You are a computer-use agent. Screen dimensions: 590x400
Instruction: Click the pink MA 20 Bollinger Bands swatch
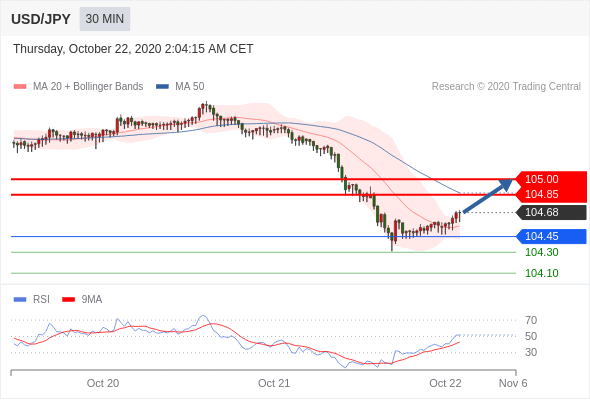(20, 87)
